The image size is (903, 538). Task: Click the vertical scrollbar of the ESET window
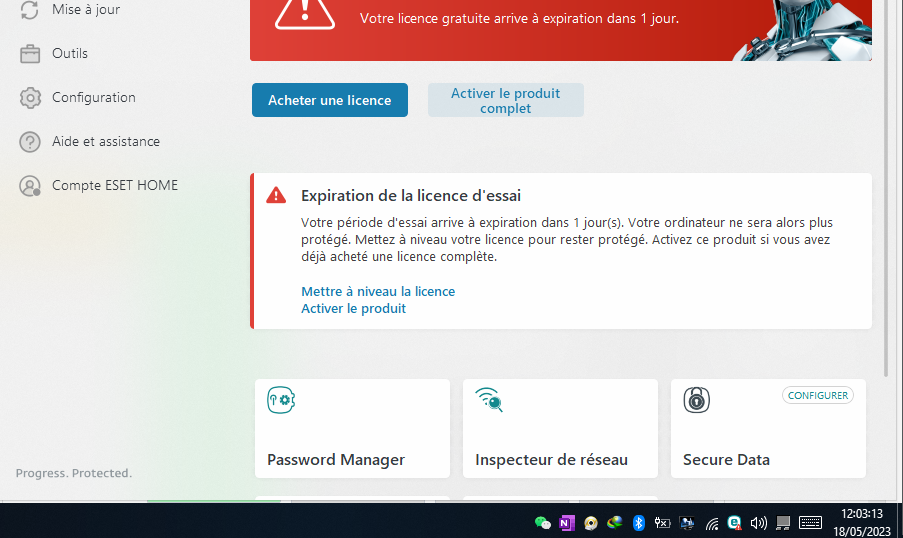(887, 188)
